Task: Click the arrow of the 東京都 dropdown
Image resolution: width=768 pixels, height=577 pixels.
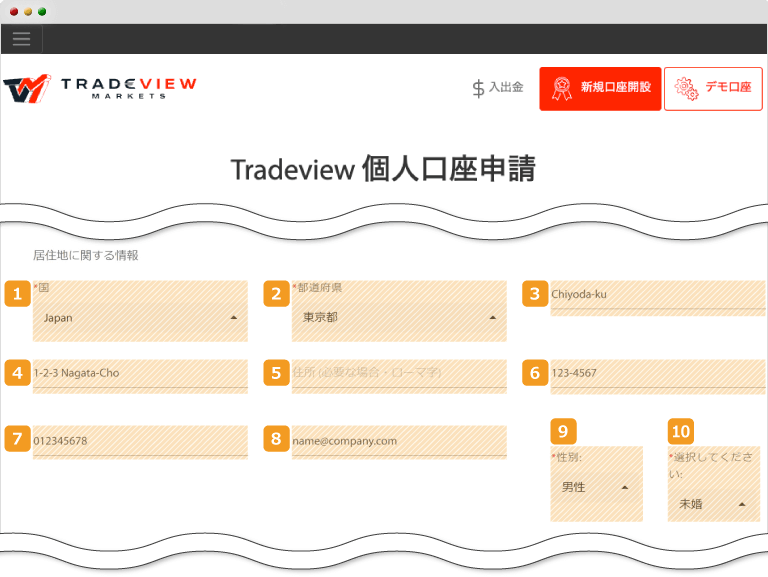Action: click(x=493, y=318)
